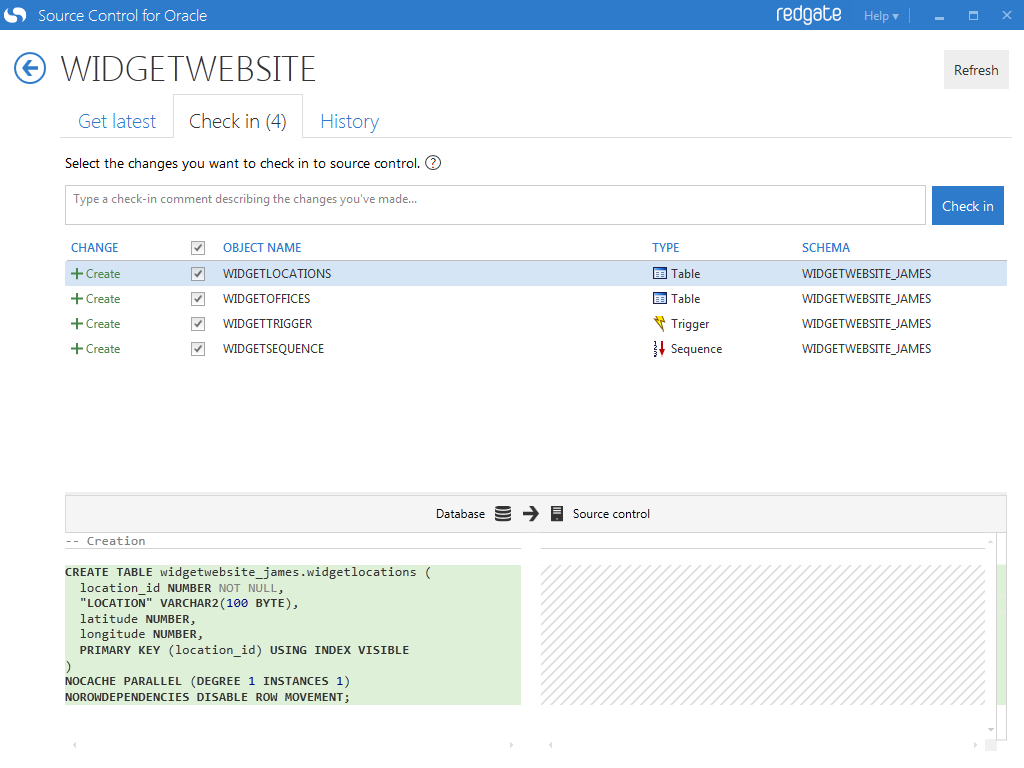
Task: Click the back arrow icon beside WIDGETWEBSITE
Action: coord(30,68)
